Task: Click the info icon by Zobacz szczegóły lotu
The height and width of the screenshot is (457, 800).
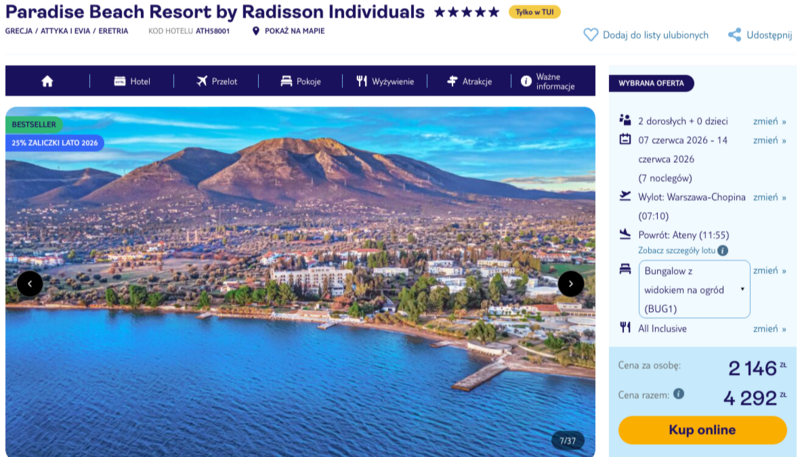Action: [722, 250]
